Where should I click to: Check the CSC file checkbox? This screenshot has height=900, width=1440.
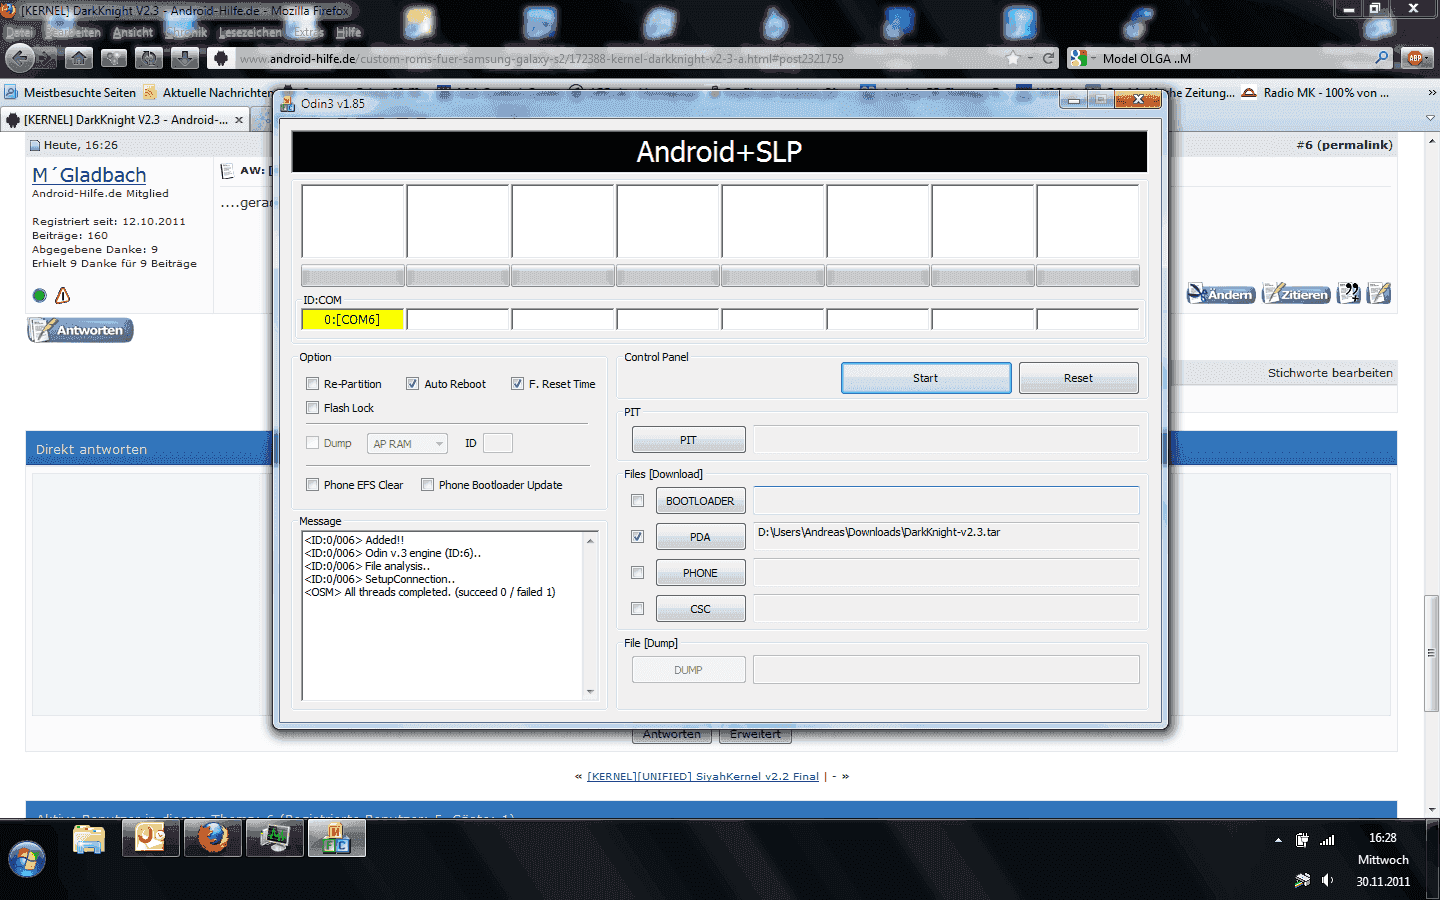click(x=637, y=609)
